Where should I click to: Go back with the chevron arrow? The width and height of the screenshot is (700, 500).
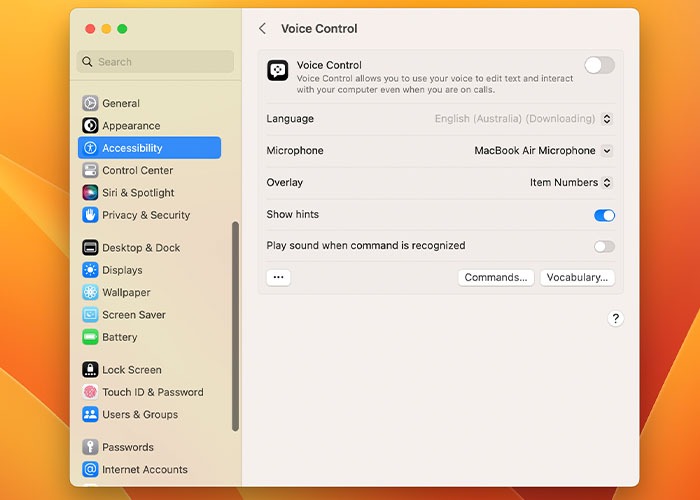pyautogui.click(x=262, y=29)
